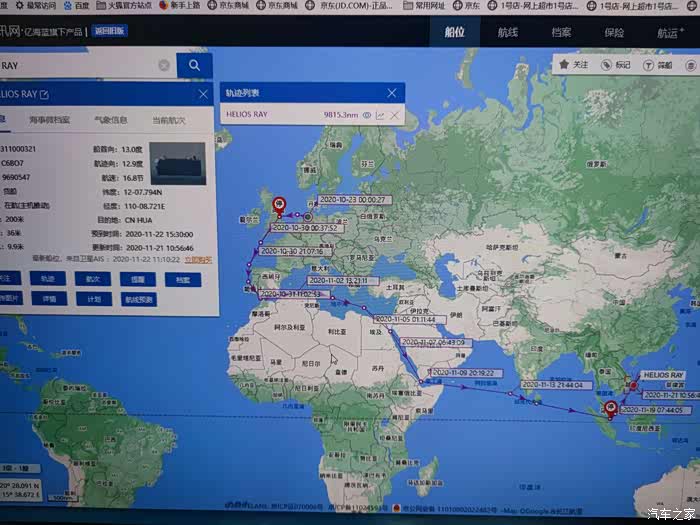The height and width of the screenshot is (525, 700).
Task: Click the red stop pin near Singapore
Action: (x=610, y=408)
